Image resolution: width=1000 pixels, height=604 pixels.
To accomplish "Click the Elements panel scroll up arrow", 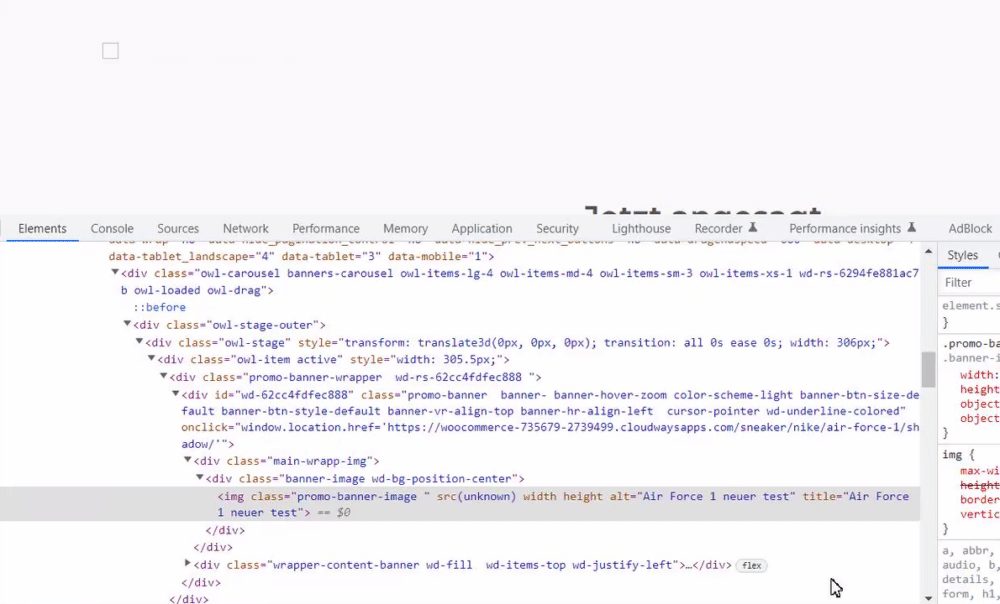I will (x=929, y=252).
